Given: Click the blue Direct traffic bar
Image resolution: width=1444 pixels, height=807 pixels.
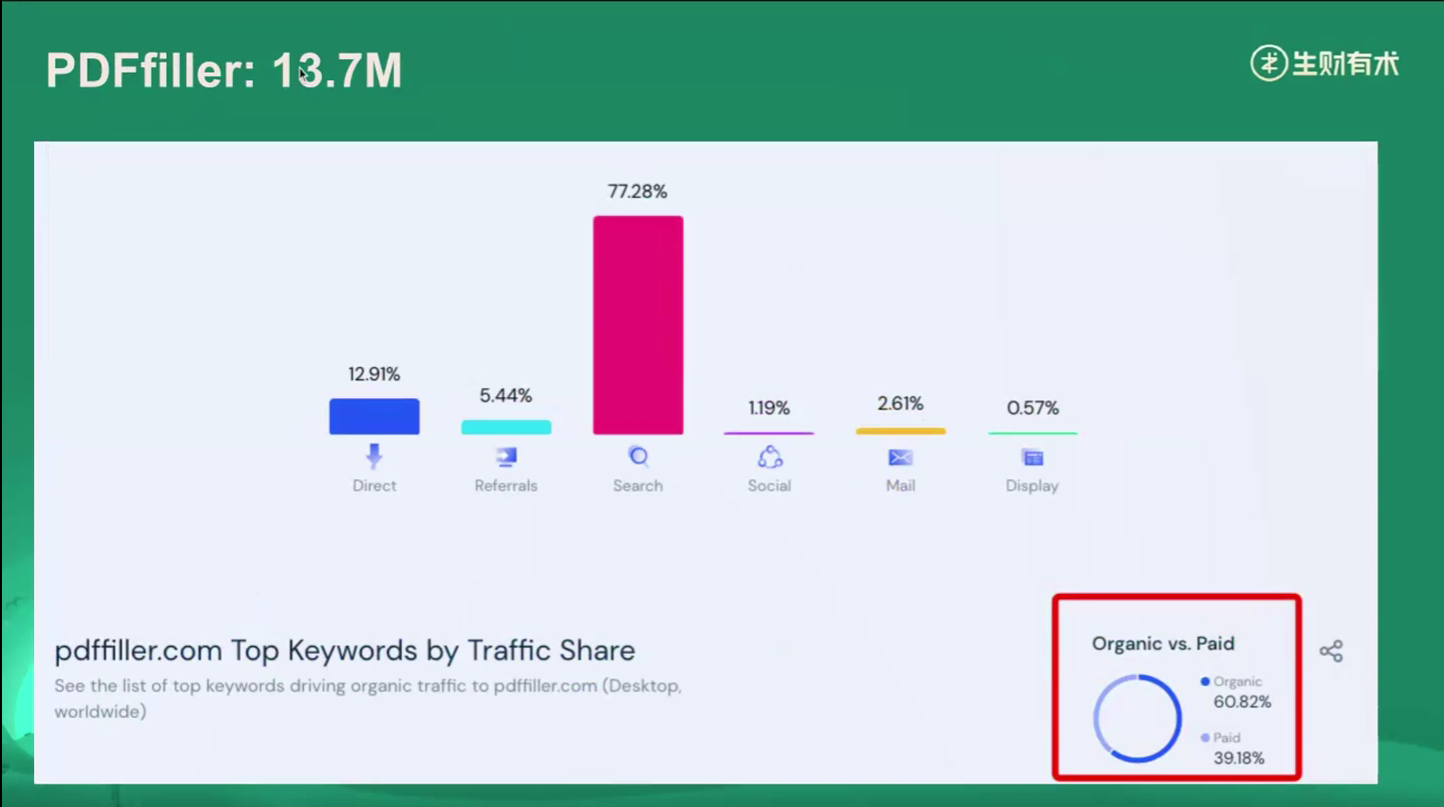Looking at the screenshot, I should 374,416.
